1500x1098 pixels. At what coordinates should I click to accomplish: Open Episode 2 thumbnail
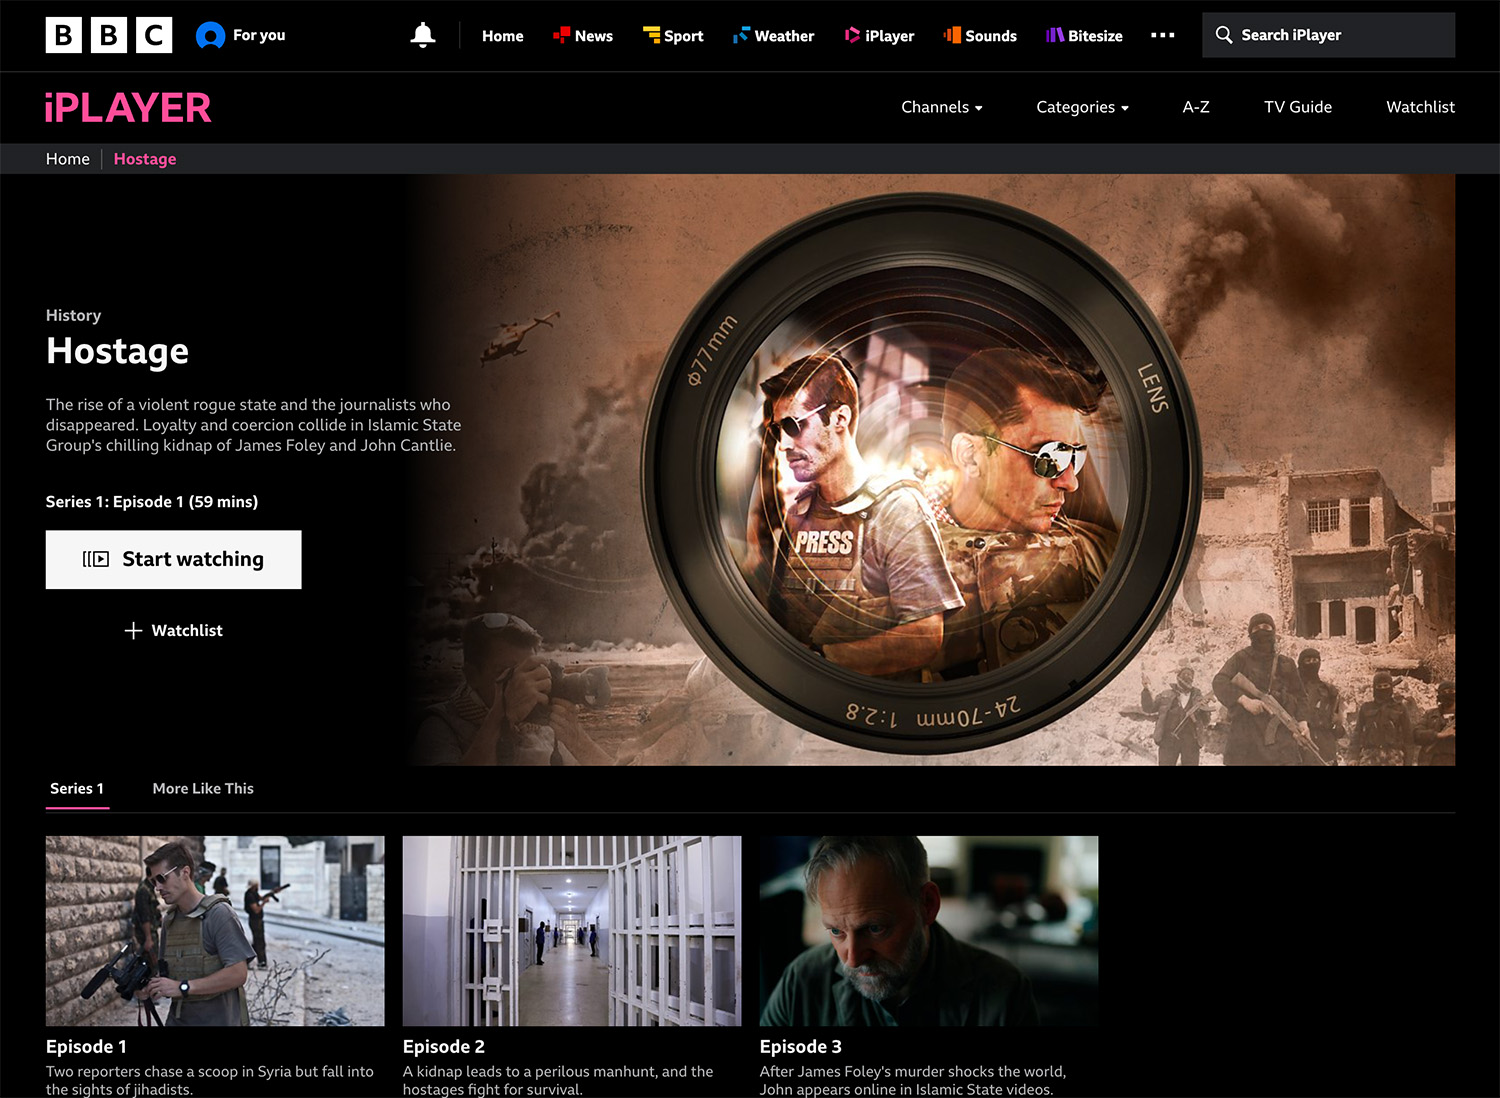(x=572, y=930)
